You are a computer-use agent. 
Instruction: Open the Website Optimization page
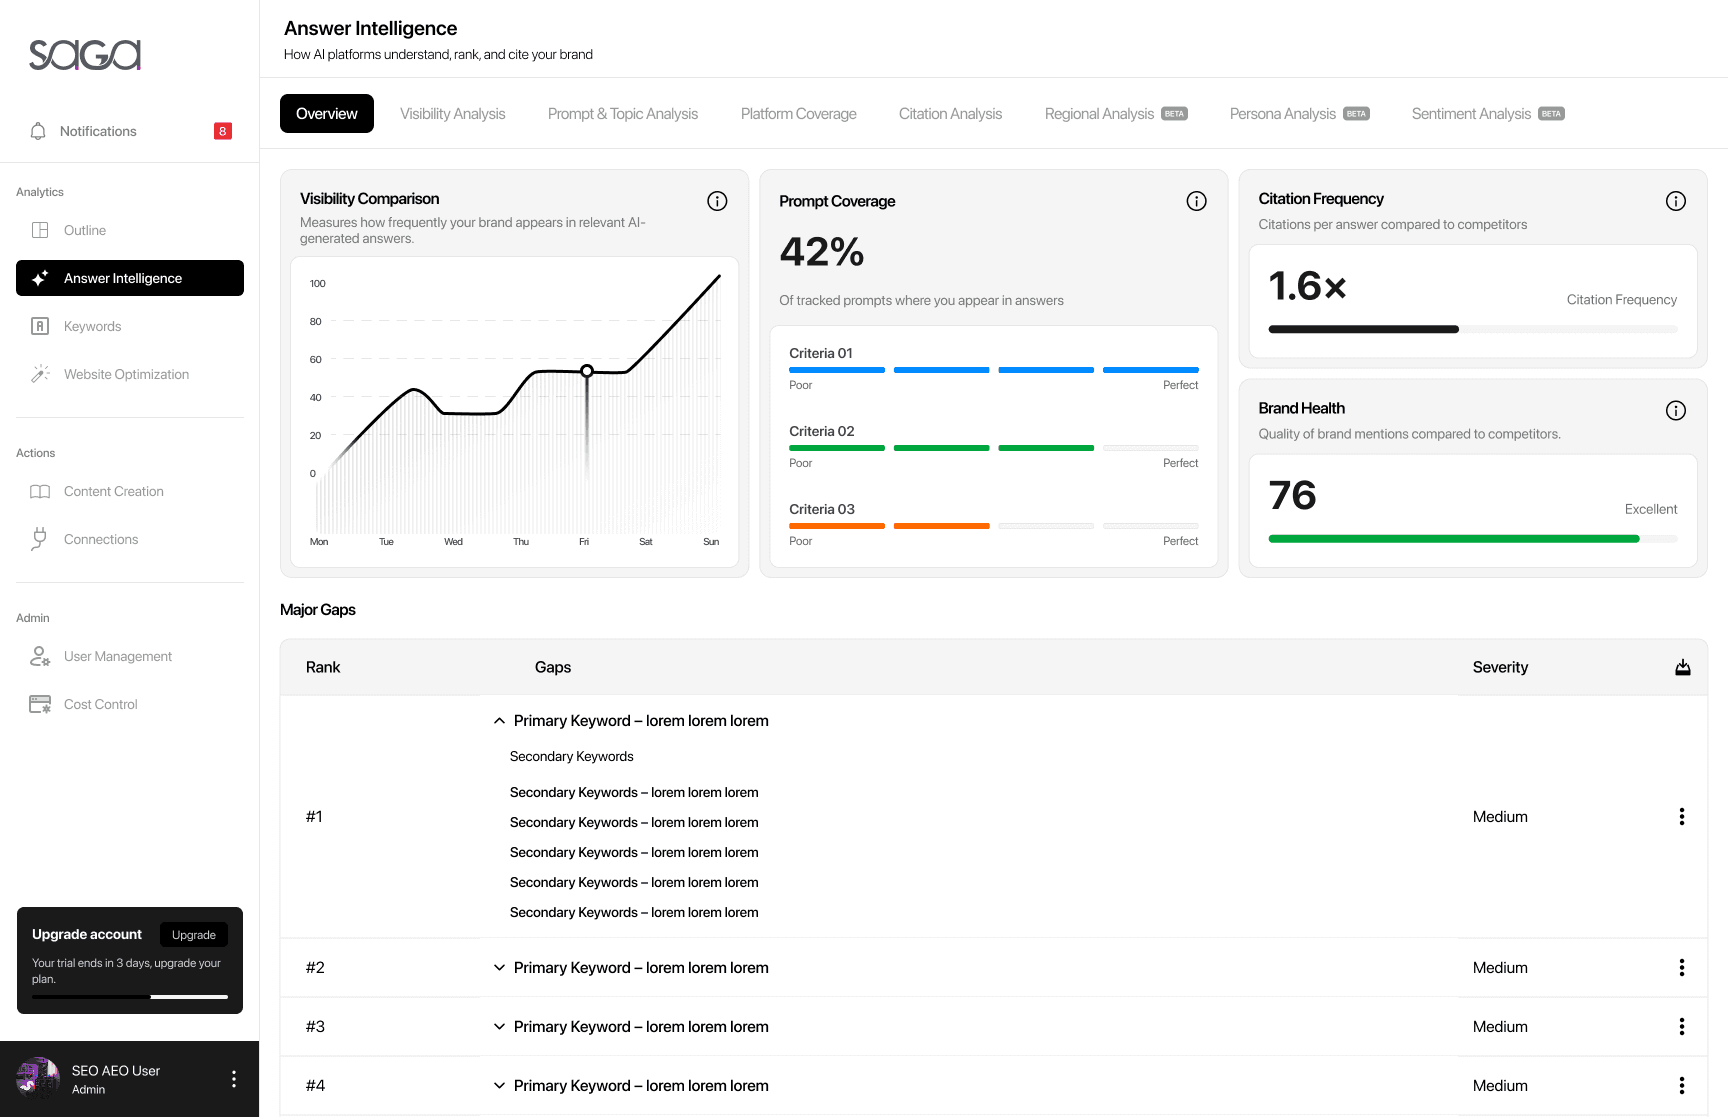tap(130, 374)
